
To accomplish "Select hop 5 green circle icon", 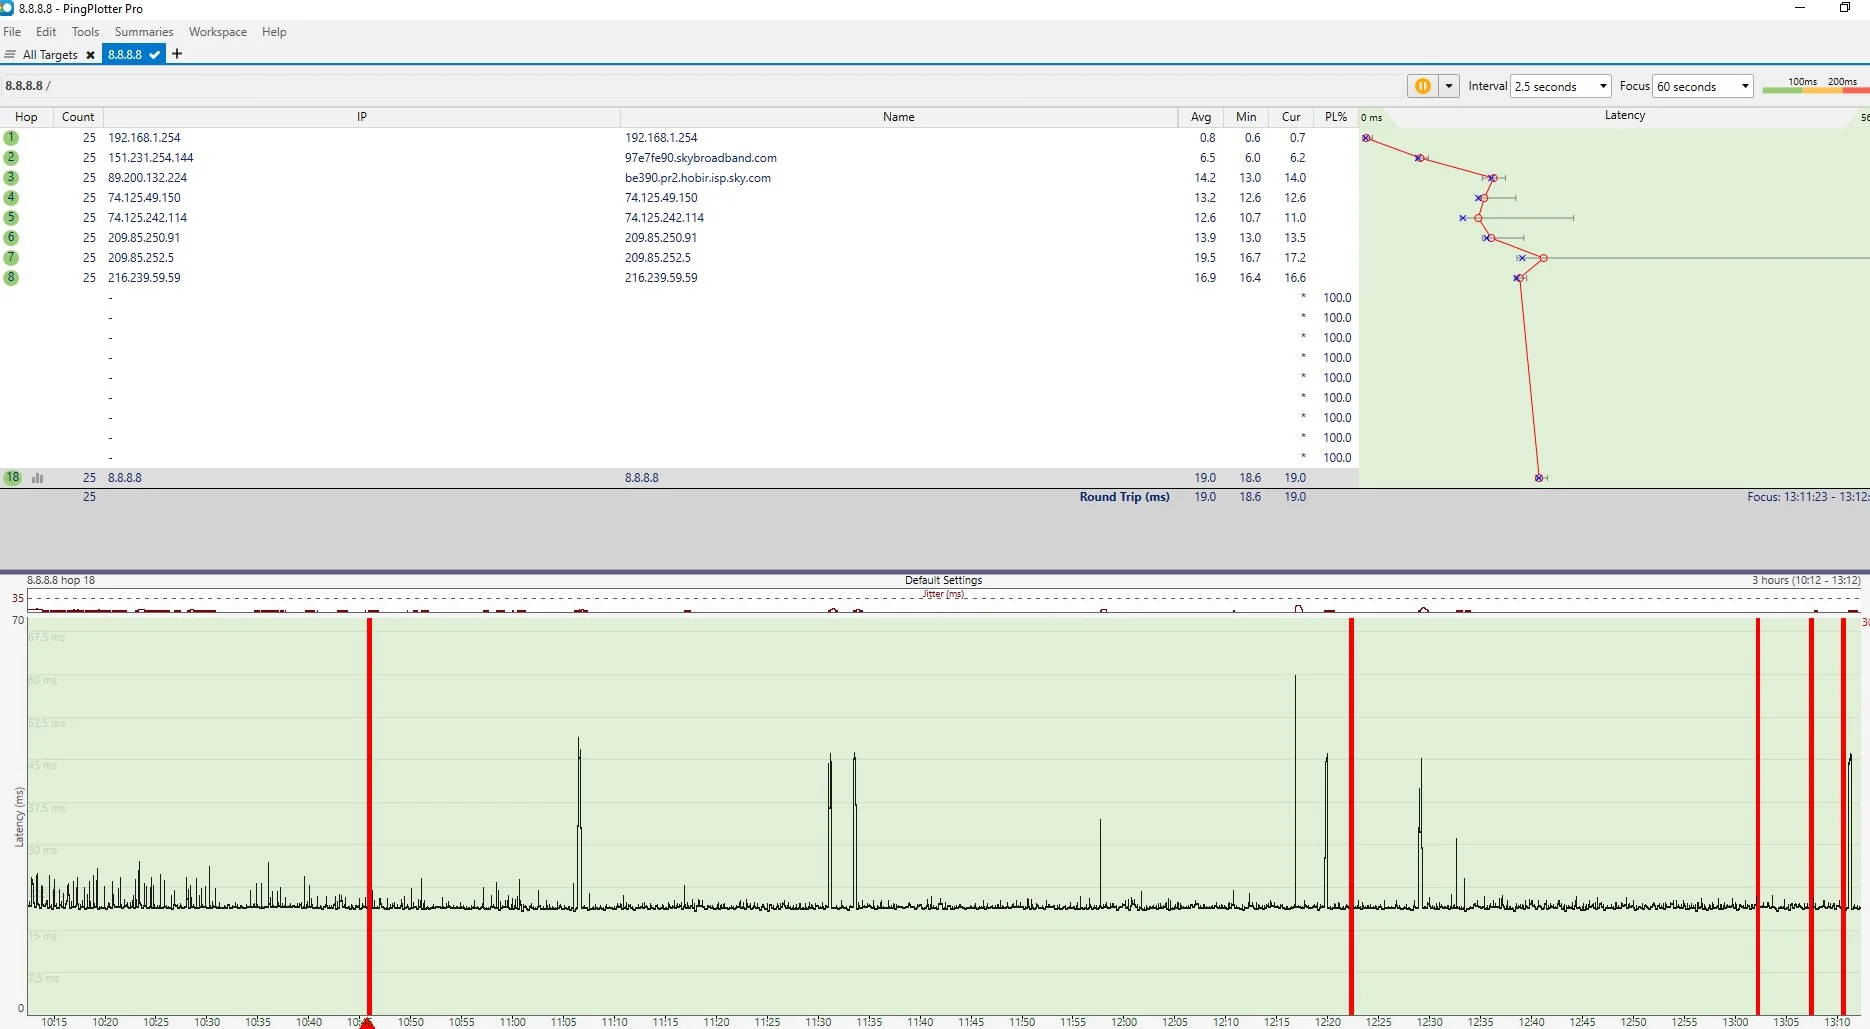I will tap(11, 218).
